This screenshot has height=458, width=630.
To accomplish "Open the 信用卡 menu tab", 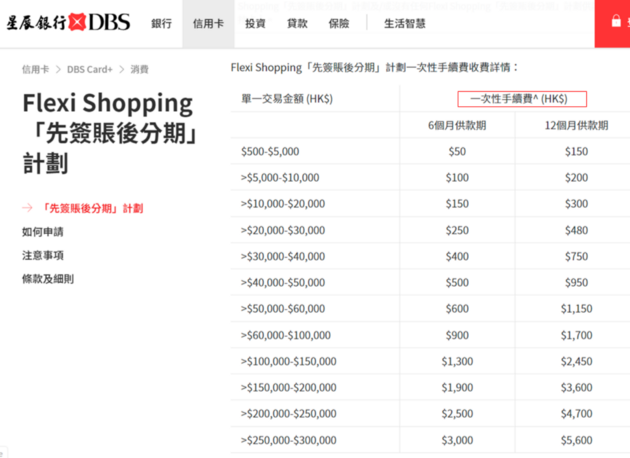I will pyautogui.click(x=208, y=24).
